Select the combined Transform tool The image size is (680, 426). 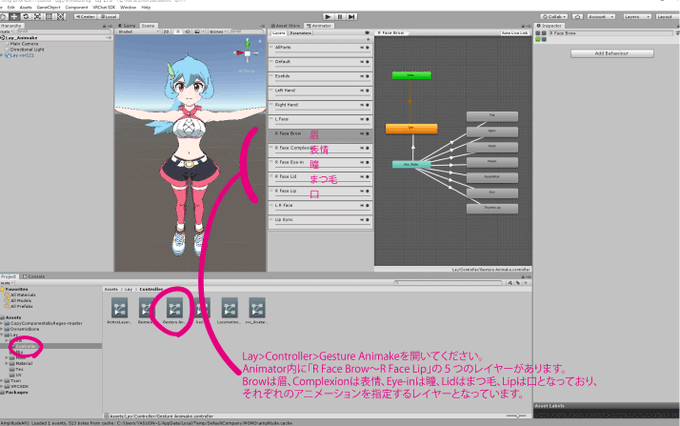point(60,16)
